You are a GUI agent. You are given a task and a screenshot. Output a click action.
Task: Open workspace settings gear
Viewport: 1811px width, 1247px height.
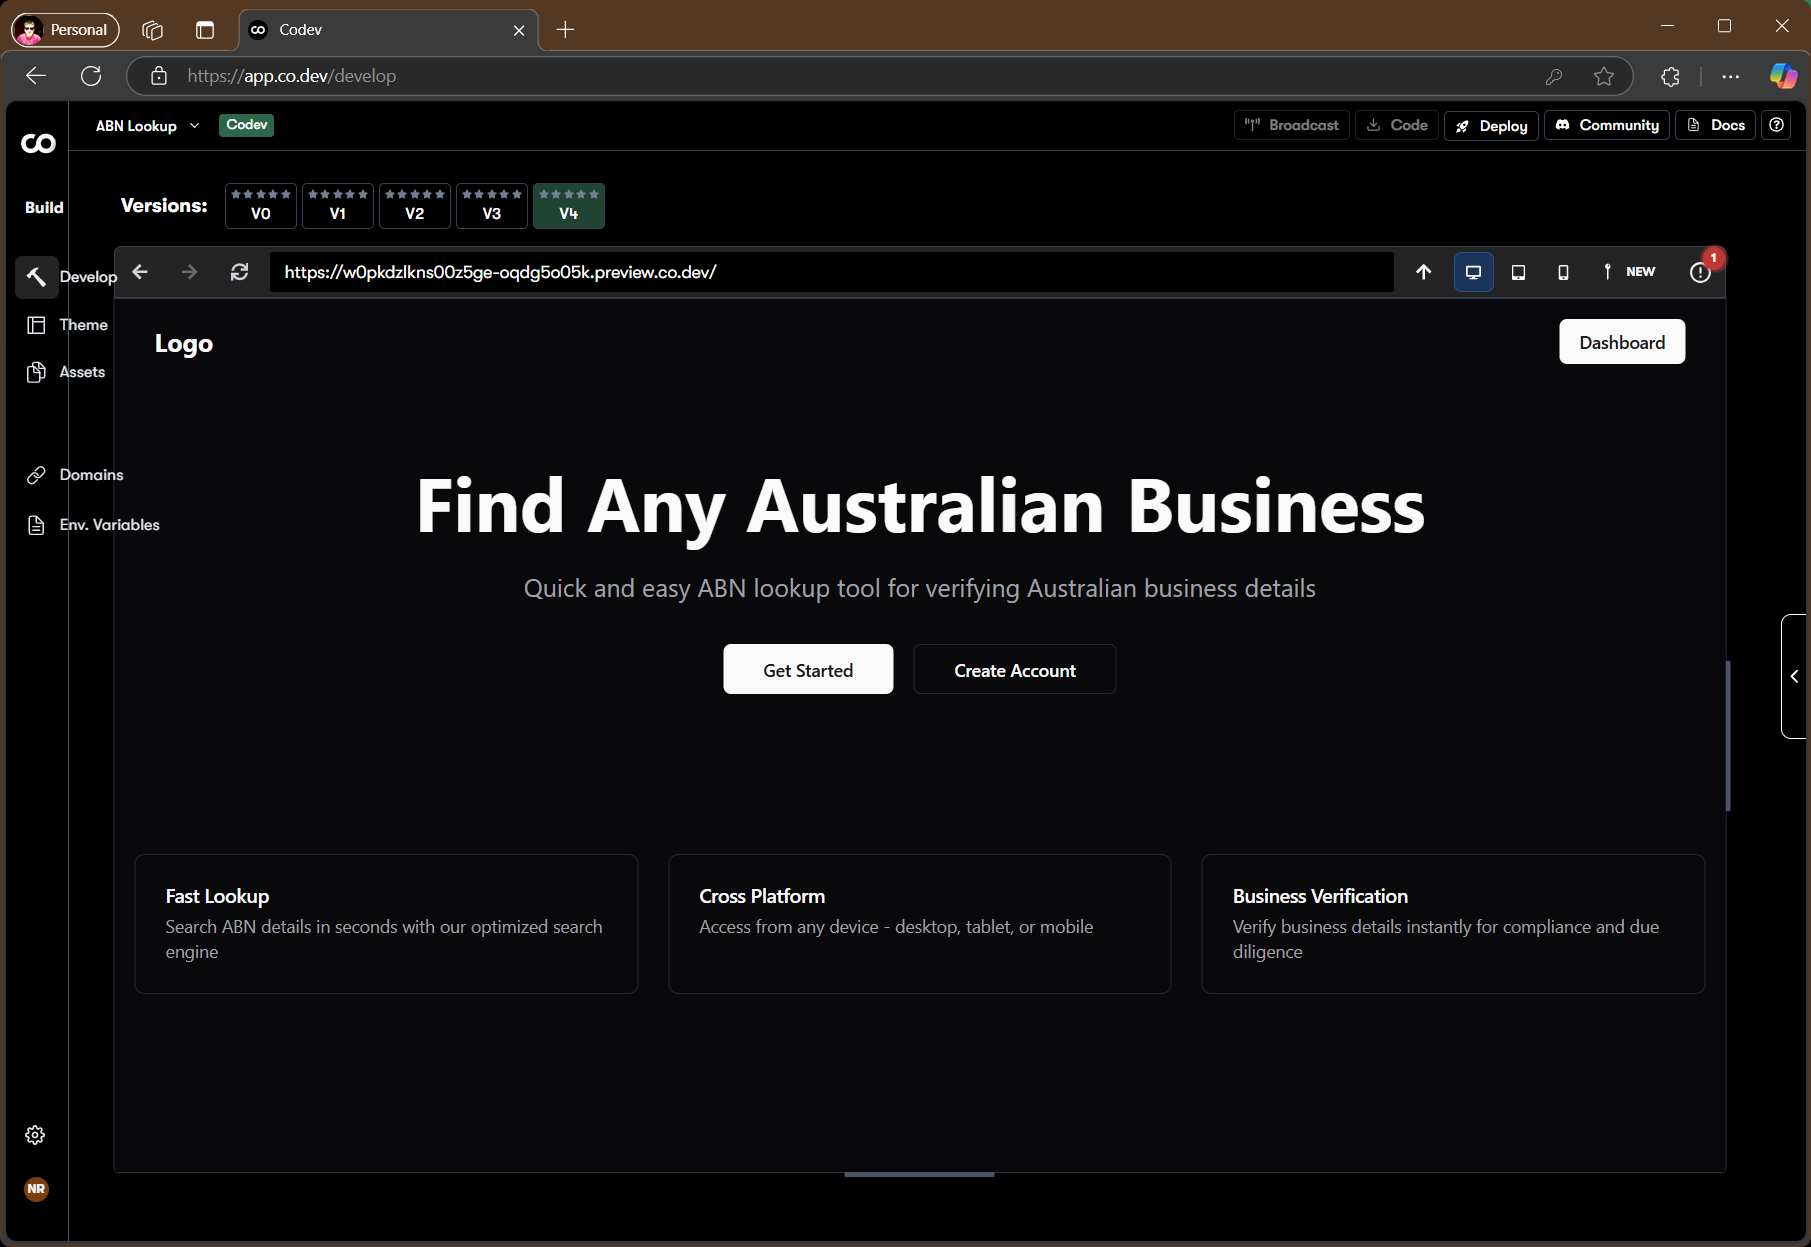[35, 1134]
